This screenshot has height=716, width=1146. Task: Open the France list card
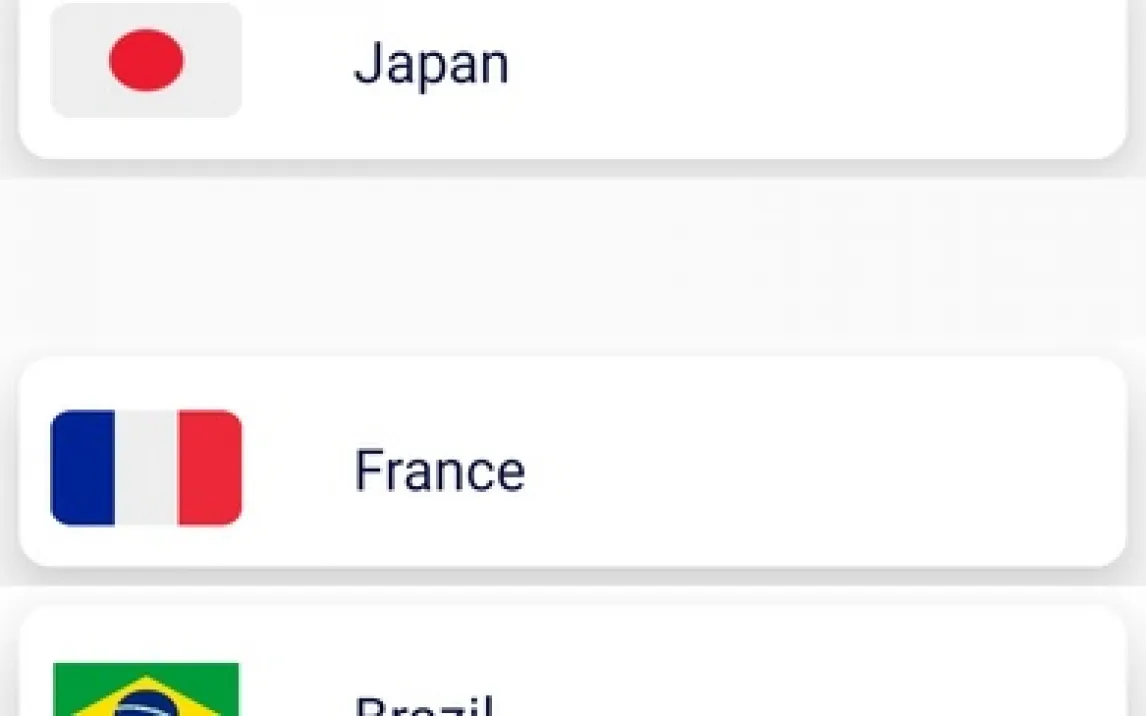pos(573,462)
